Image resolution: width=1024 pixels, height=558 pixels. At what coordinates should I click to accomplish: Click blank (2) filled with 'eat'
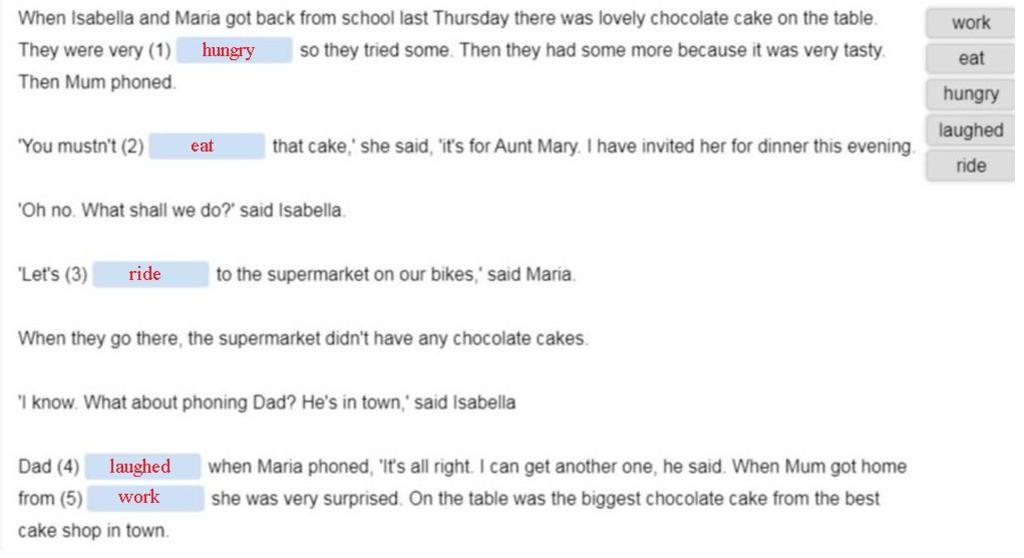(x=206, y=146)
